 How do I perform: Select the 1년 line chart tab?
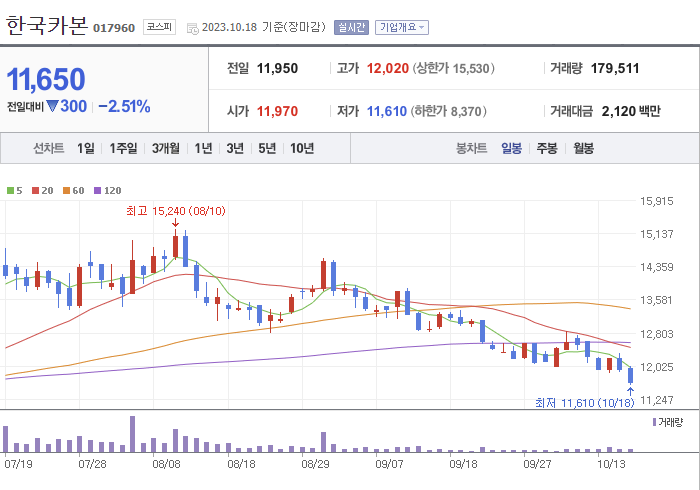tap(204, 148)
